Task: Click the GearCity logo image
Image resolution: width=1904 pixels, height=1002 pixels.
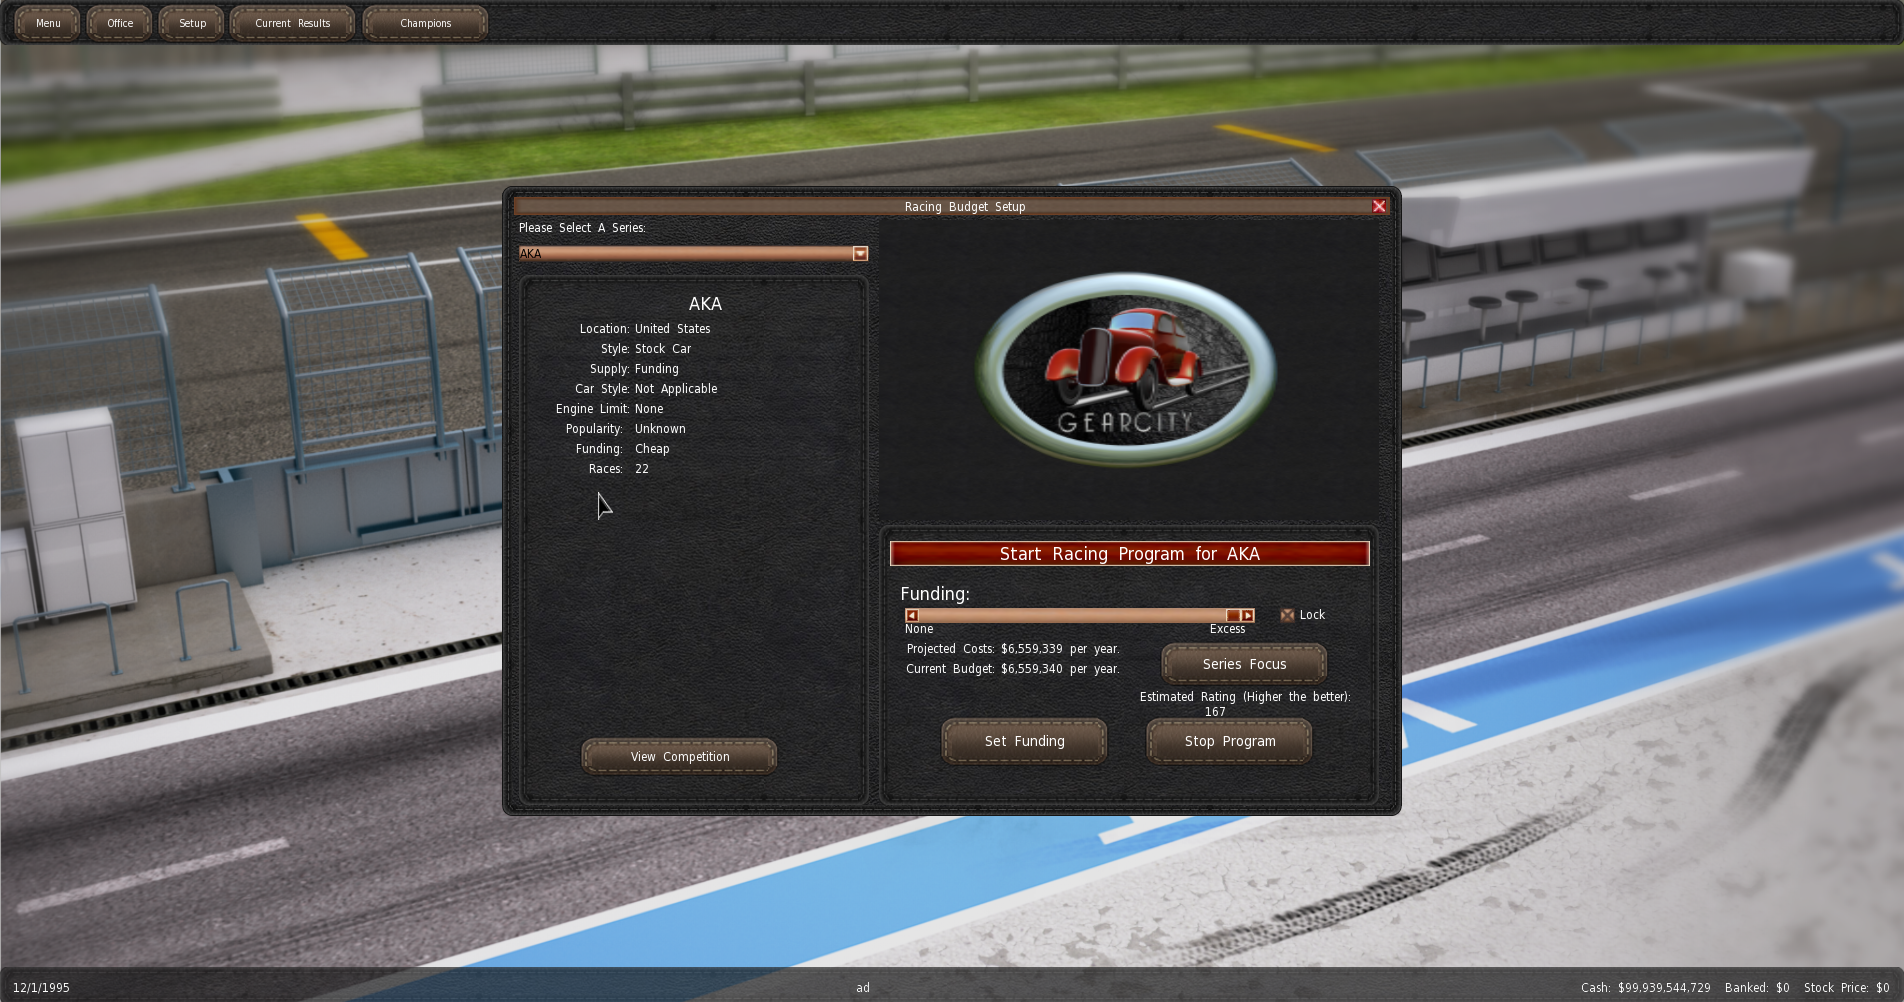Action: [1126, 369]
